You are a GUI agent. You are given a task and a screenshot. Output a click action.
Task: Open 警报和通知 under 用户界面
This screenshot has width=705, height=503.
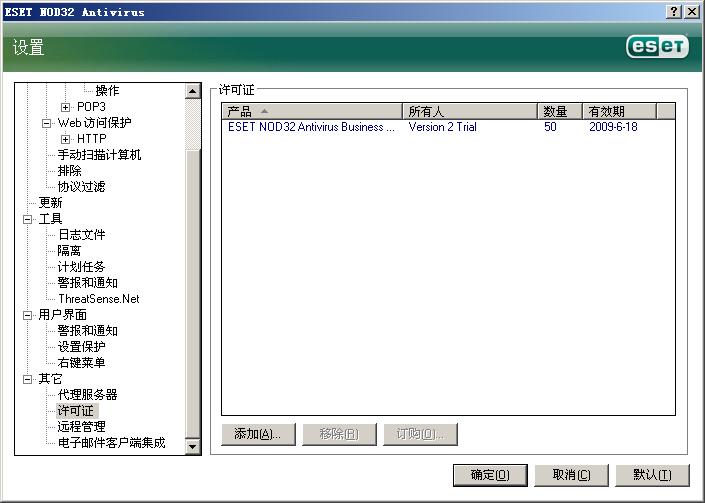coord(87,331)
